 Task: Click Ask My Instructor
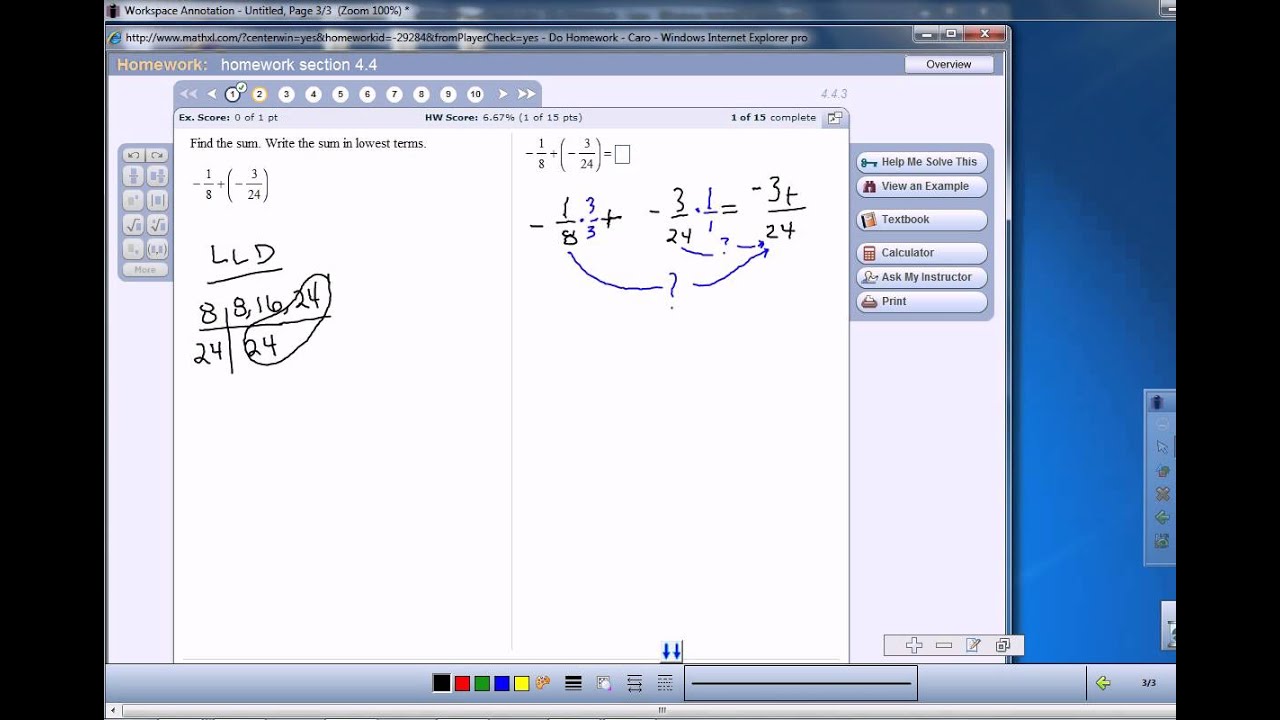coord(922,277)
